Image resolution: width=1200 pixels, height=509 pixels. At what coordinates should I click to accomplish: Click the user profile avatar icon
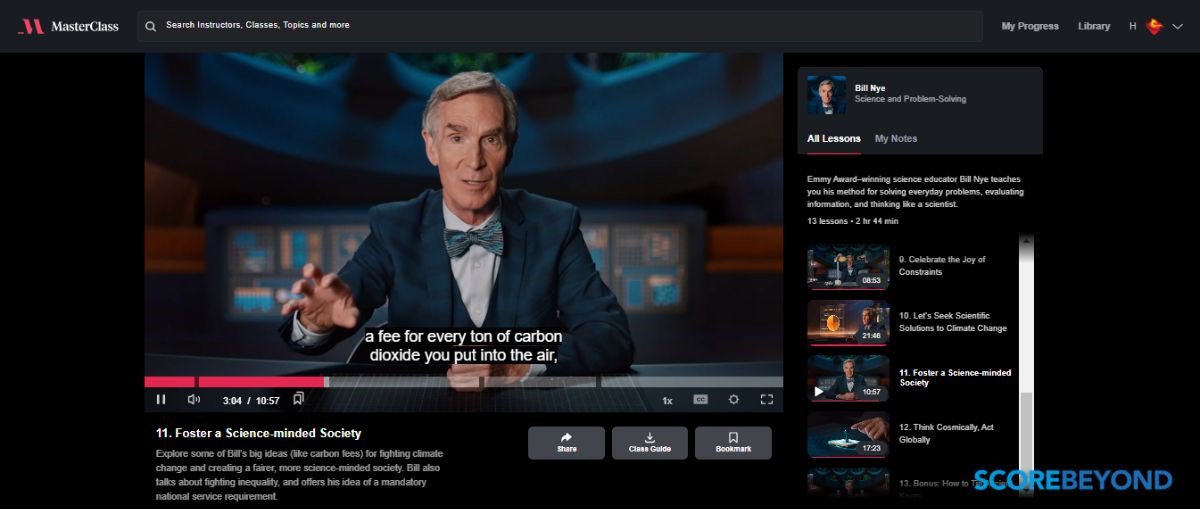[x=1154, y=26]
